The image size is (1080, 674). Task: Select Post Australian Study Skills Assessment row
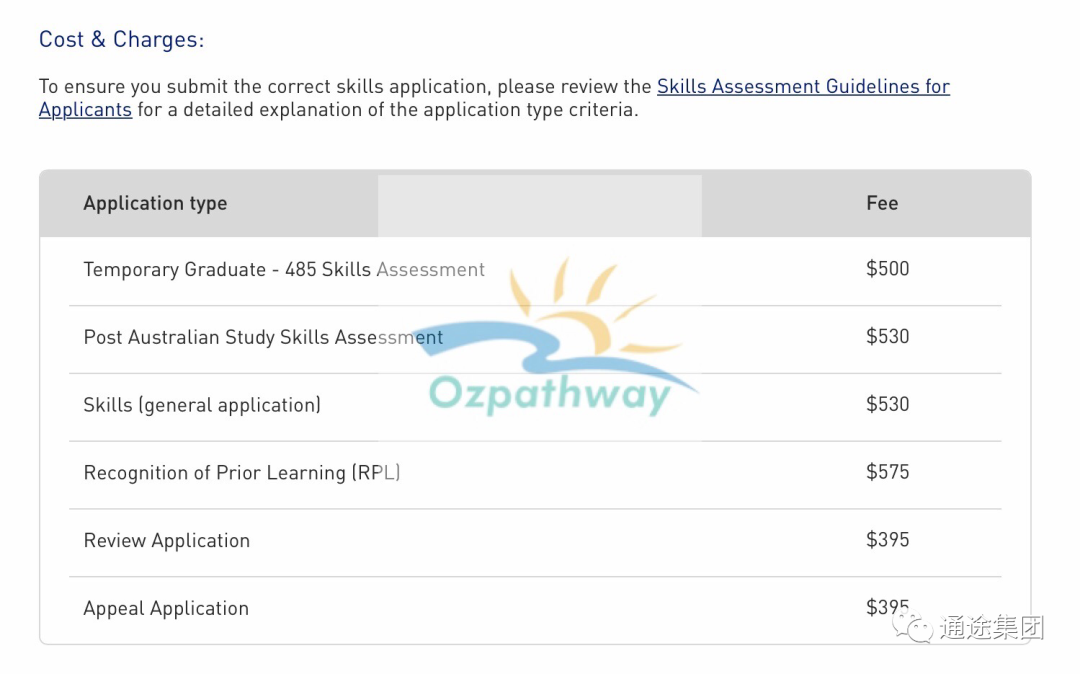[535, 338]
